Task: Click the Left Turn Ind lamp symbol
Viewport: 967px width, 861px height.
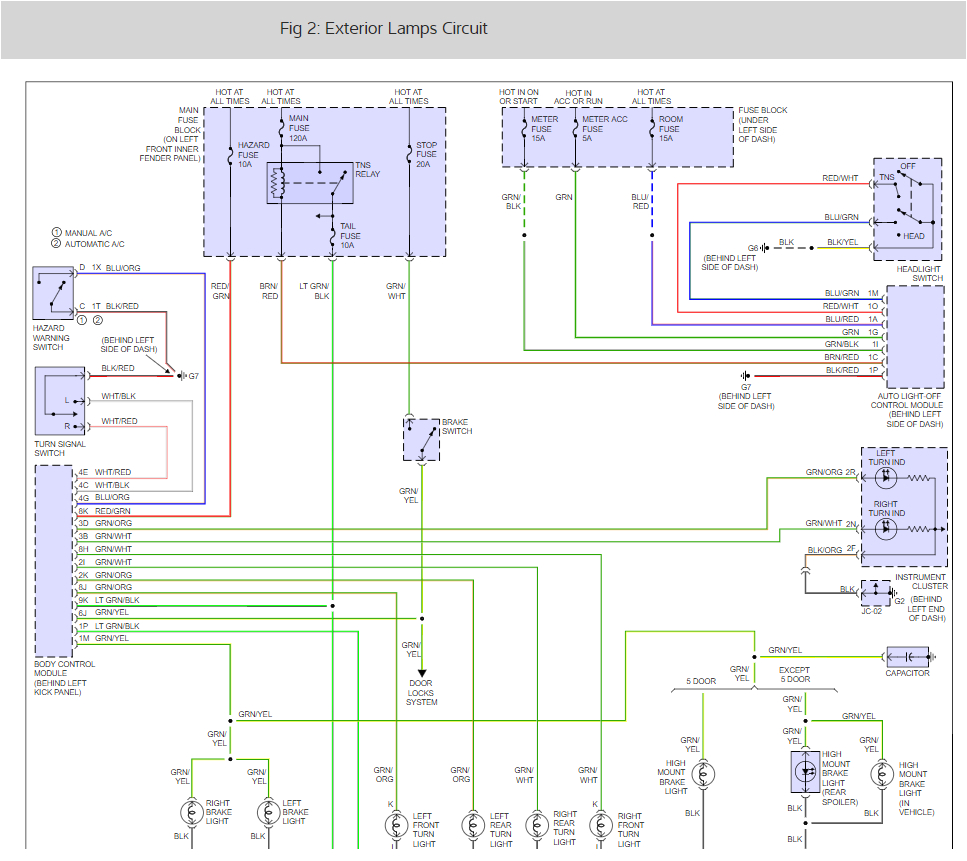Action: tap(884, 477)
